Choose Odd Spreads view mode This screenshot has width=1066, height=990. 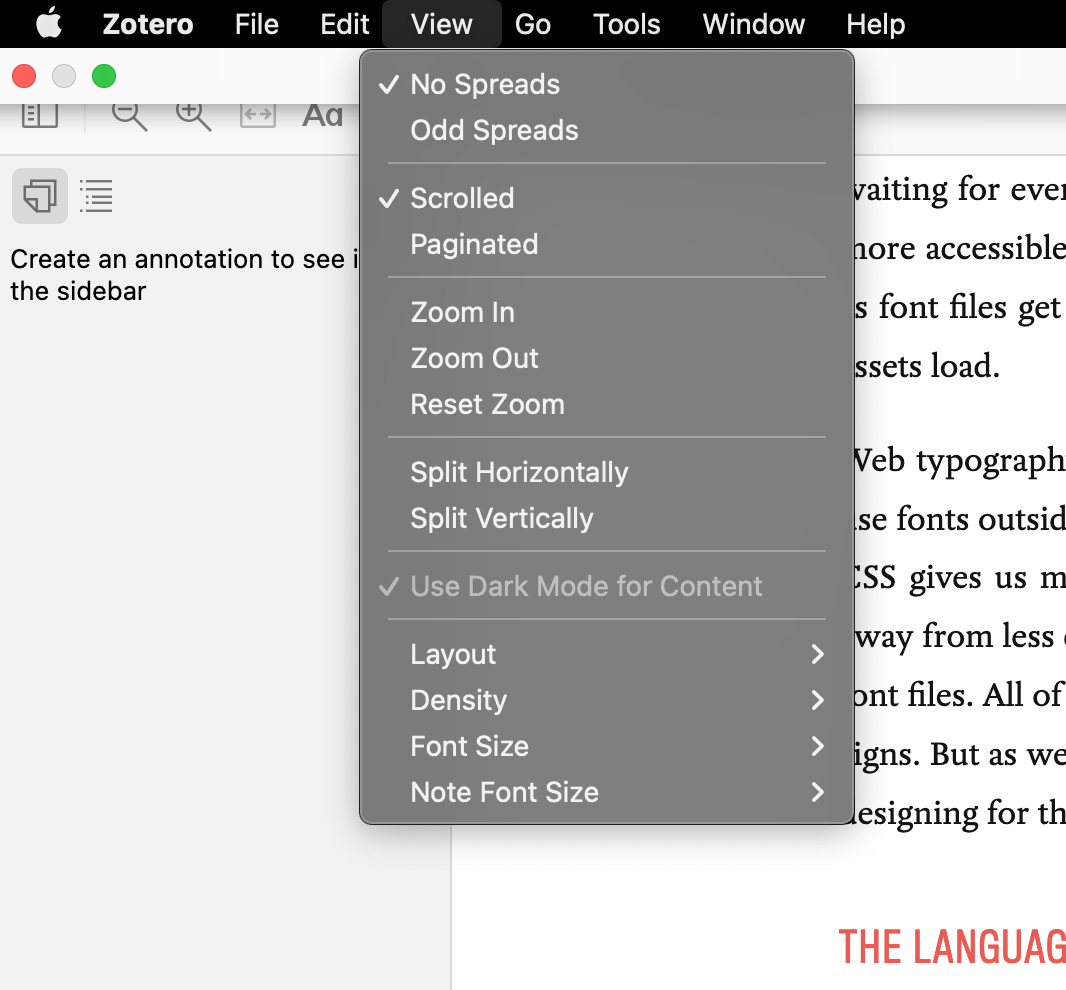[494, 131]
